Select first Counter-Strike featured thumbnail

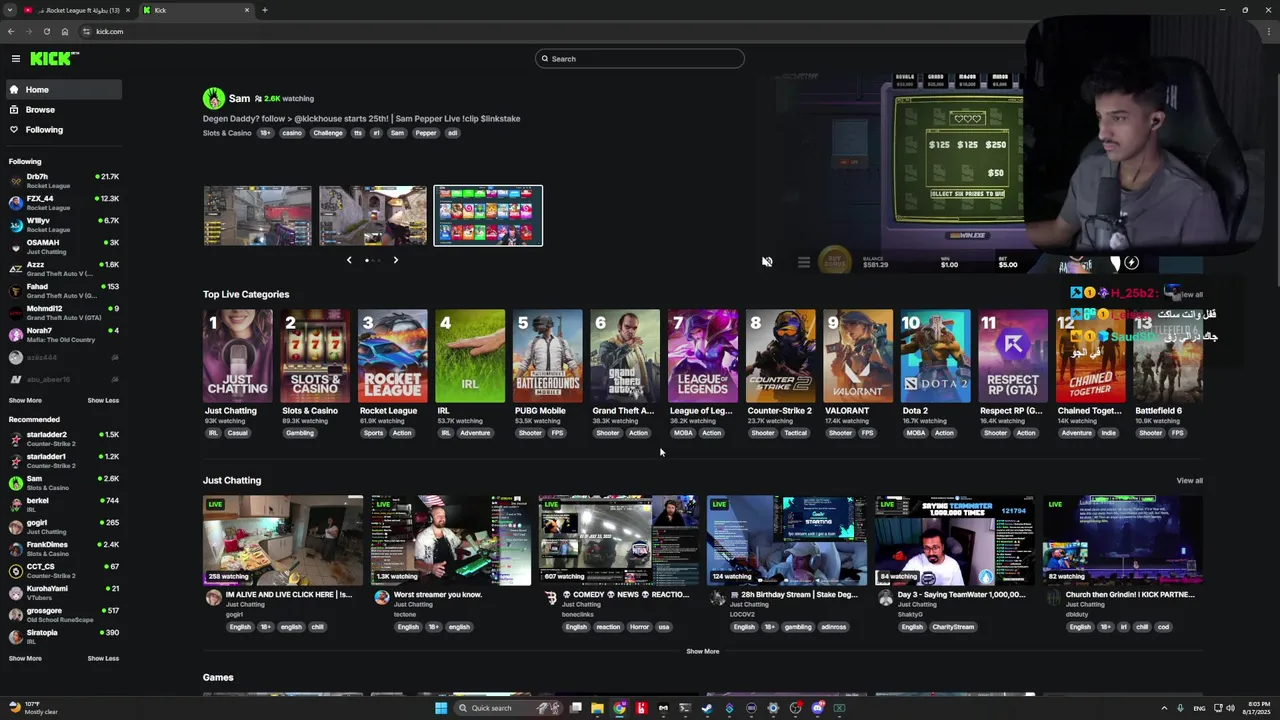point(258,215)
